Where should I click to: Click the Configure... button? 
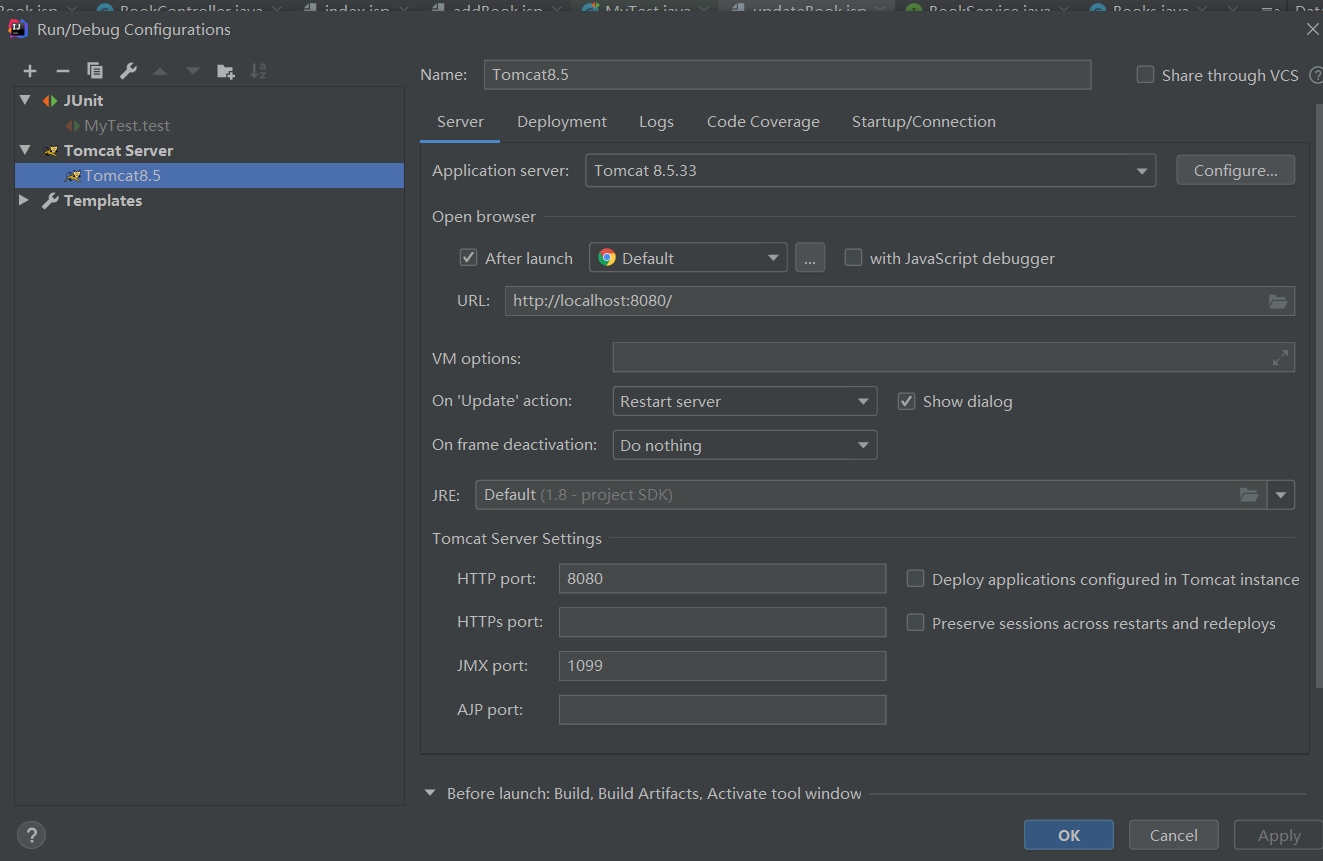(1235, 170)
